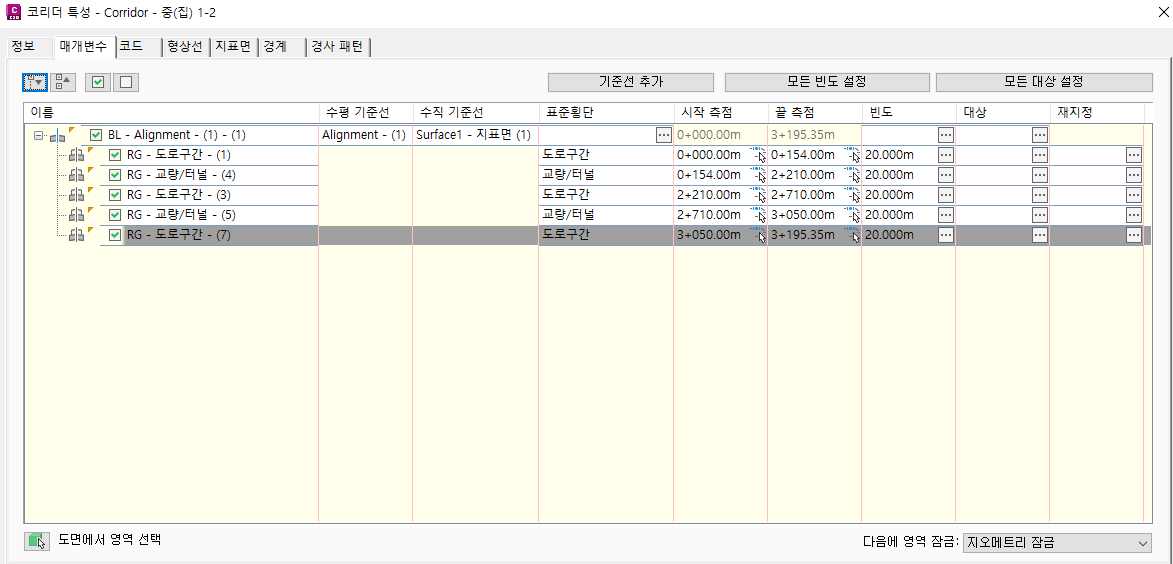Viewport: 1173px width, 564px height.
Task: Select the Surface1 - 지표면 (1) cell
Action: pos(475,135)
